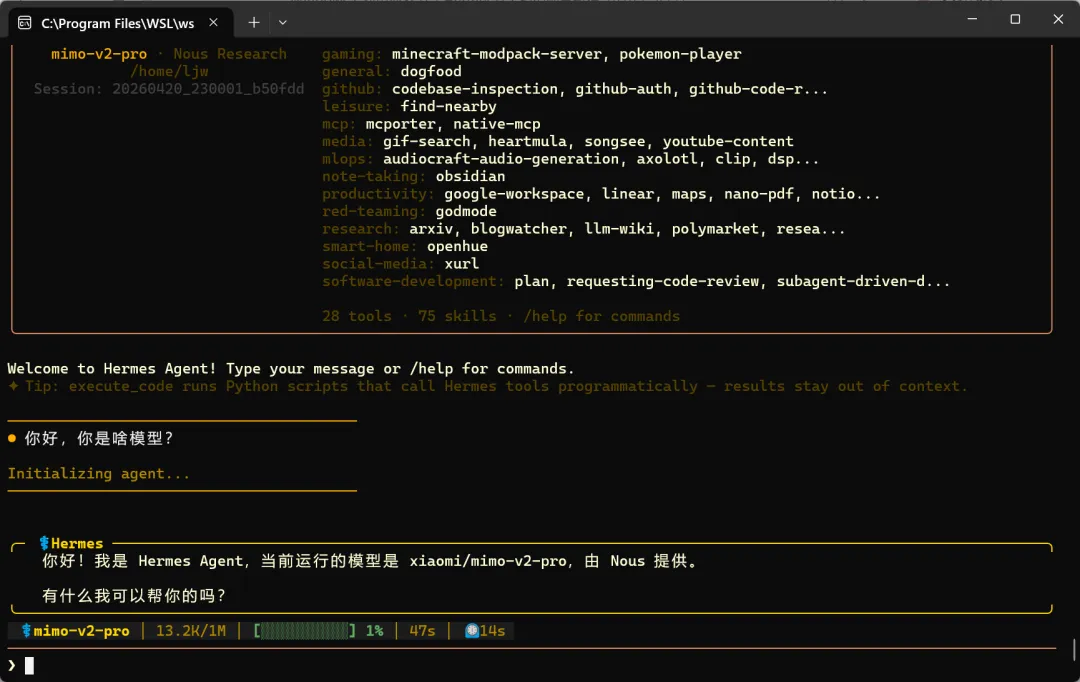Image resolution: width=1080 pixels, height=682 pixels.
Task: Click the linear skill
Action: (627, 194)
